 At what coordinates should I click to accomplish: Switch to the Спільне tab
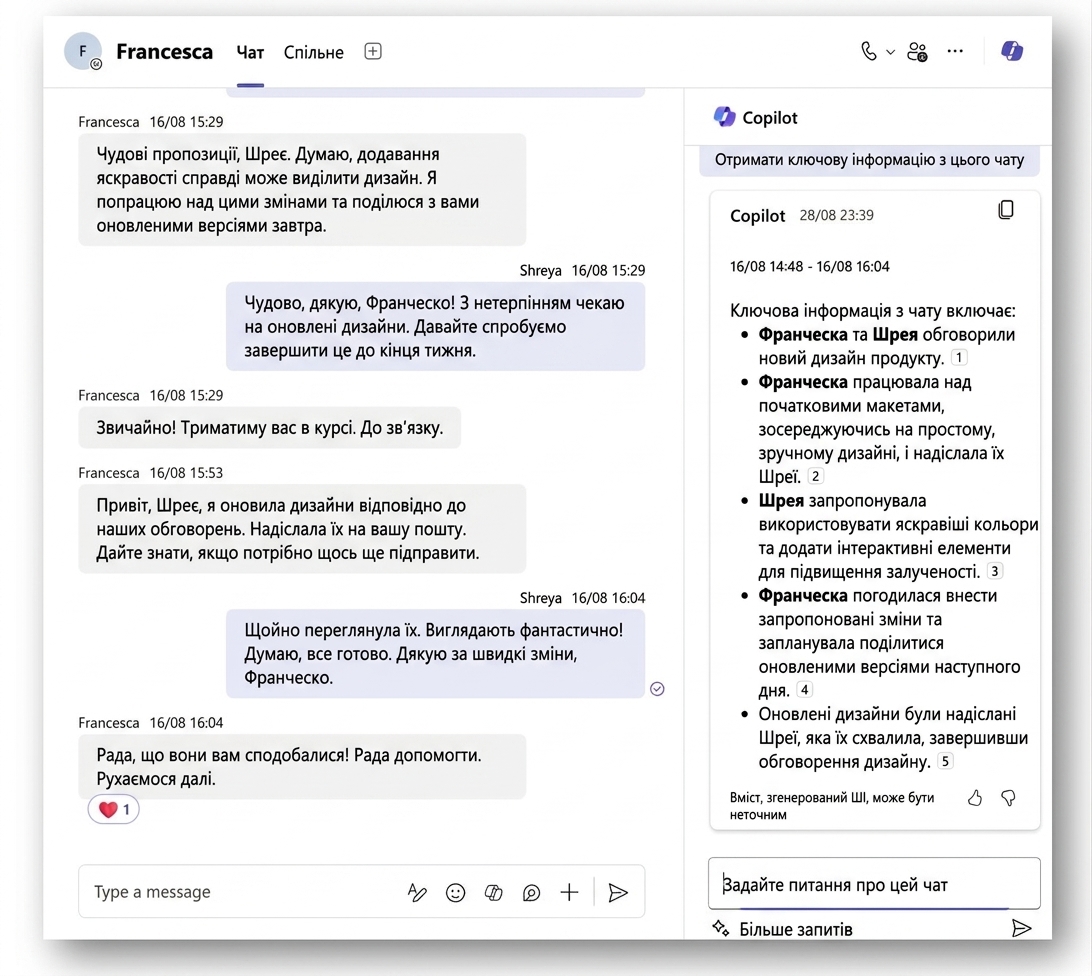point(313,52)
